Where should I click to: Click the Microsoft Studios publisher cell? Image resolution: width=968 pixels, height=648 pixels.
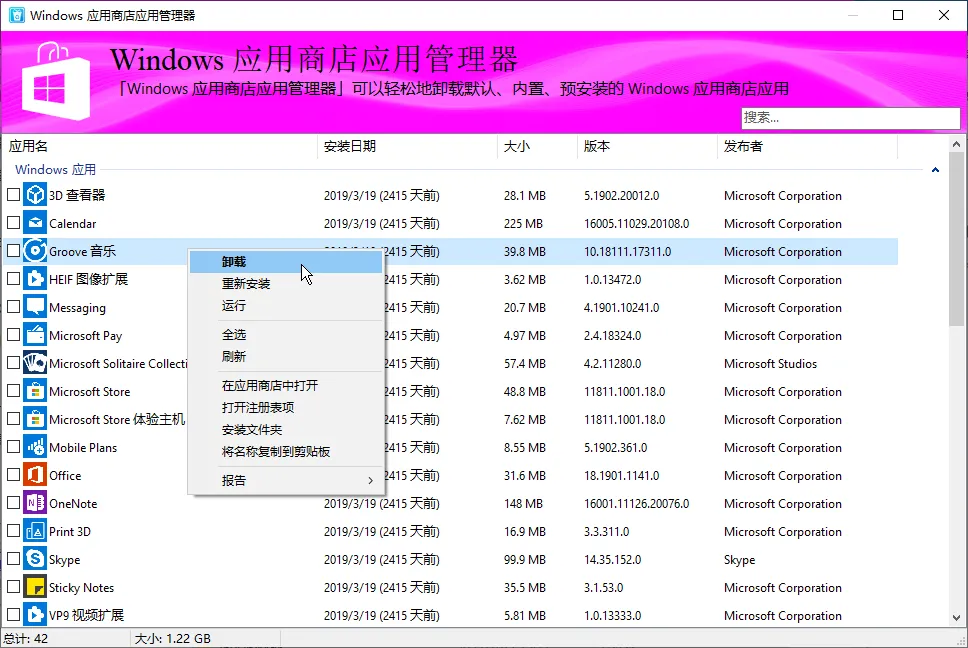click(x=770, y=363)
